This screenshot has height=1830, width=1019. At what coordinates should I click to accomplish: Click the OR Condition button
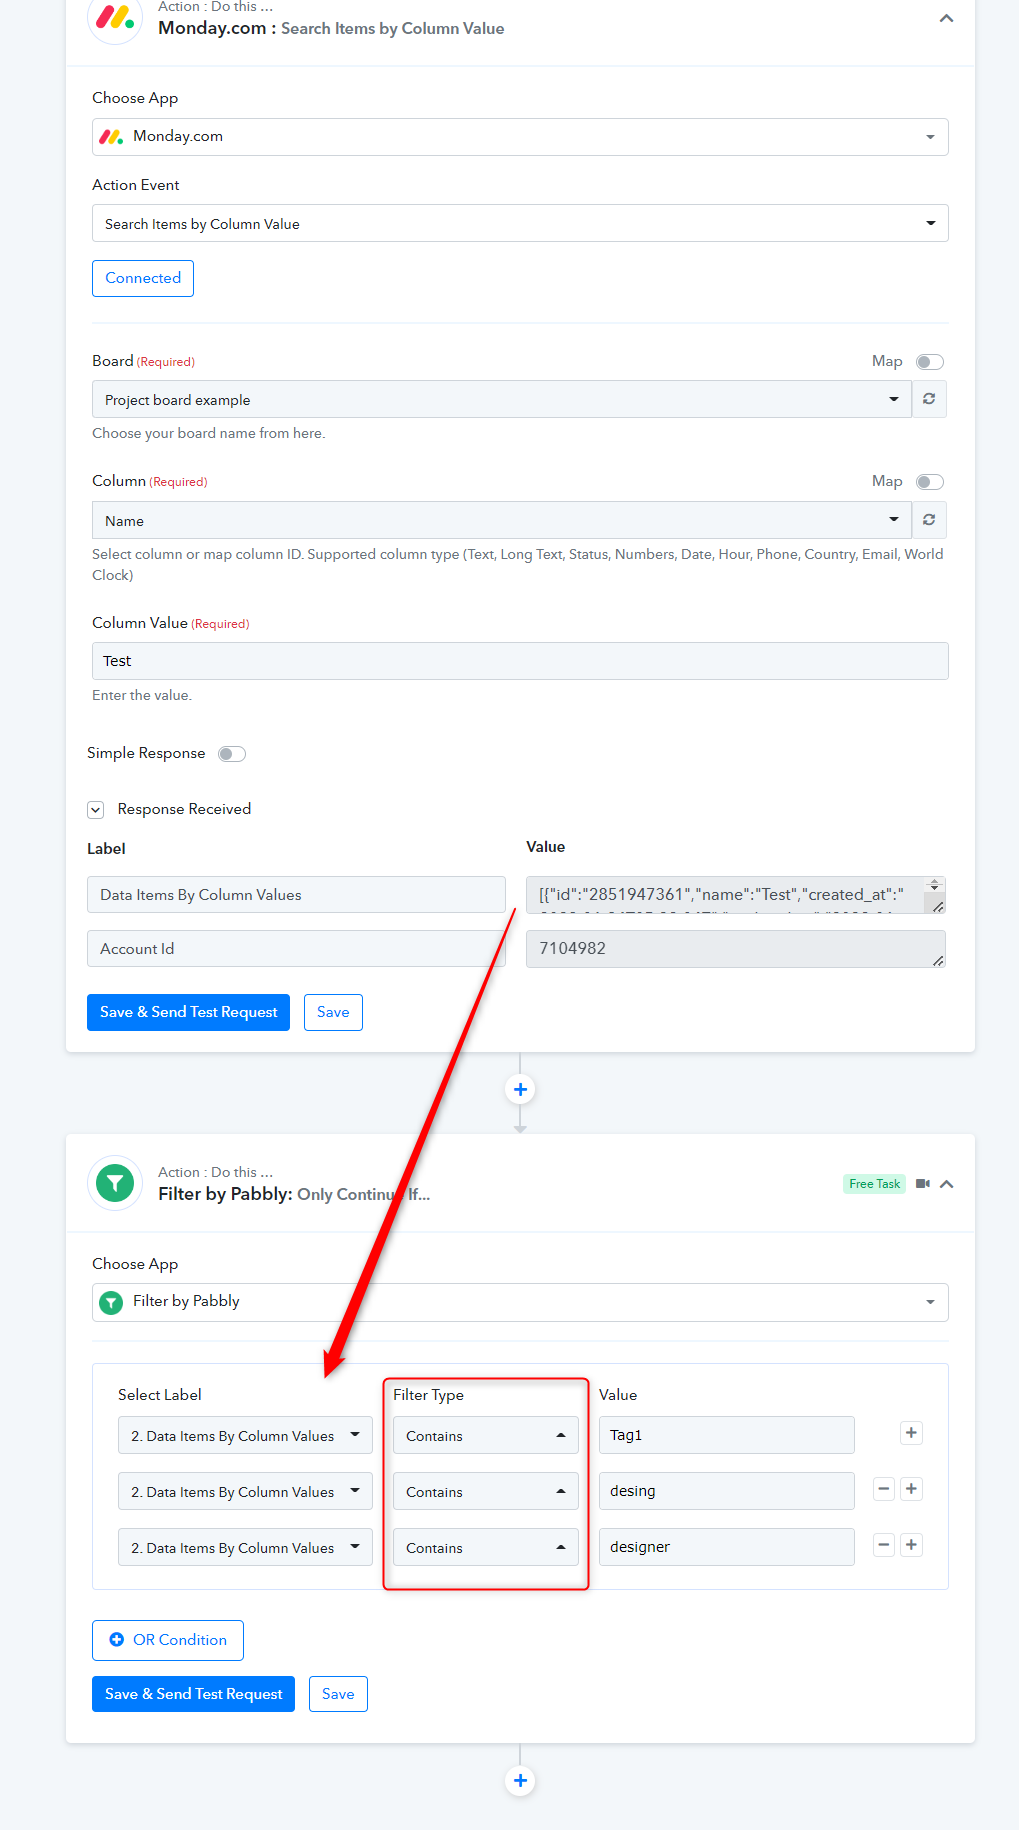(x=168, y=1640)
